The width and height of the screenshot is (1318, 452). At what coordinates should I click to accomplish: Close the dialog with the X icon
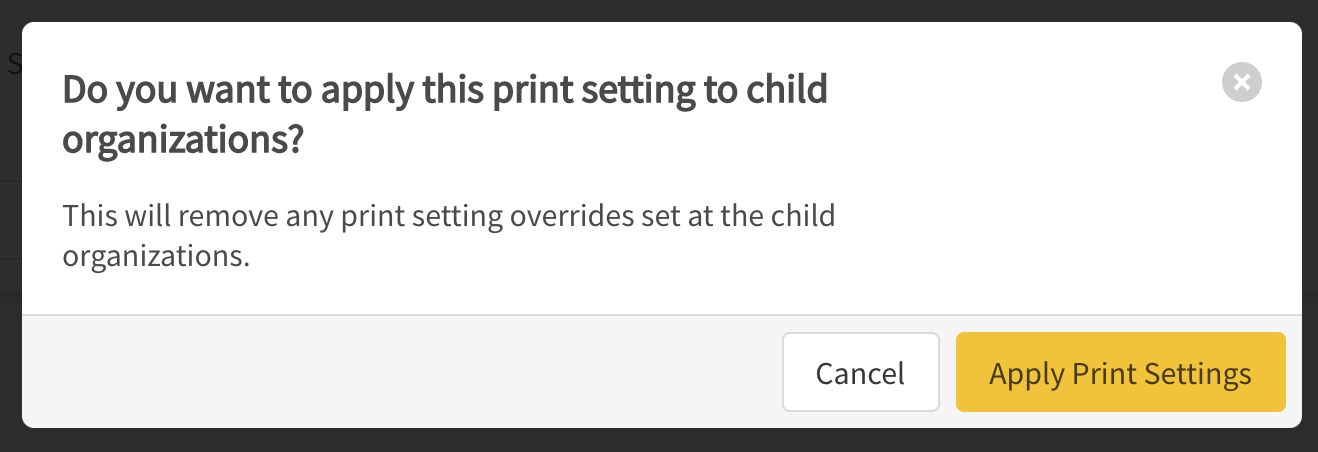point(1241,83)
